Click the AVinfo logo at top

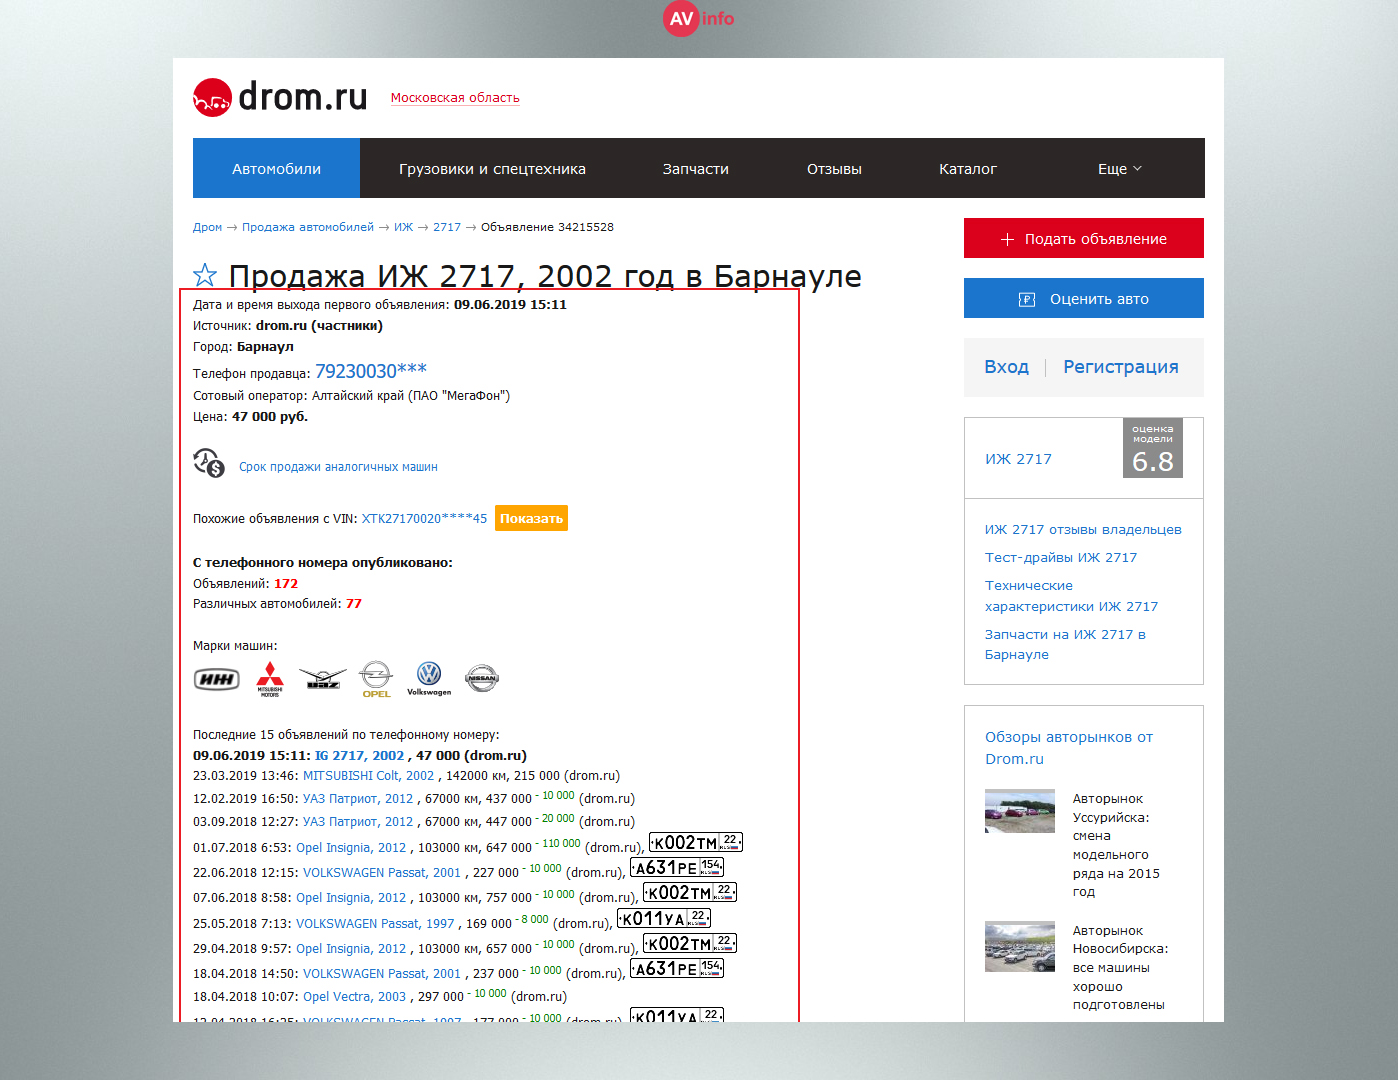pos(699,18)
